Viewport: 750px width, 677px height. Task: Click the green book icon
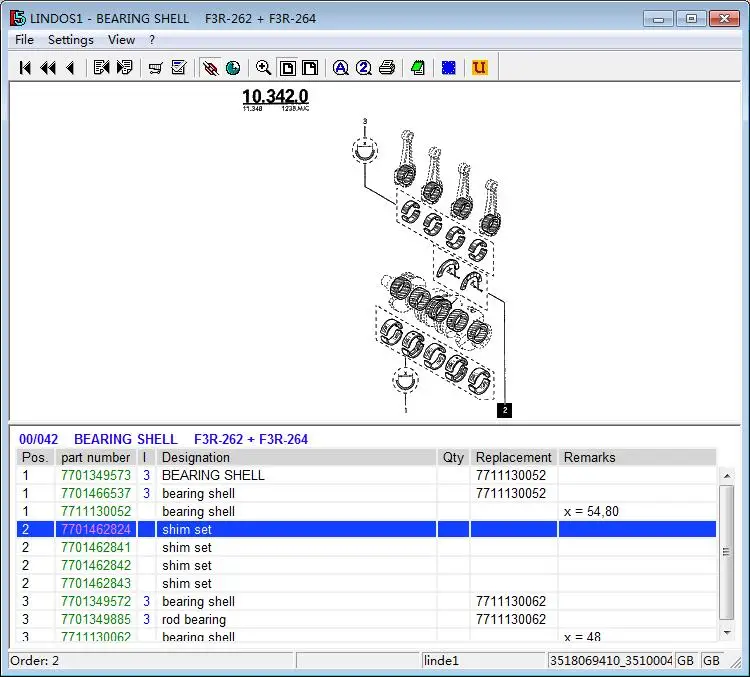click(418, 68)
